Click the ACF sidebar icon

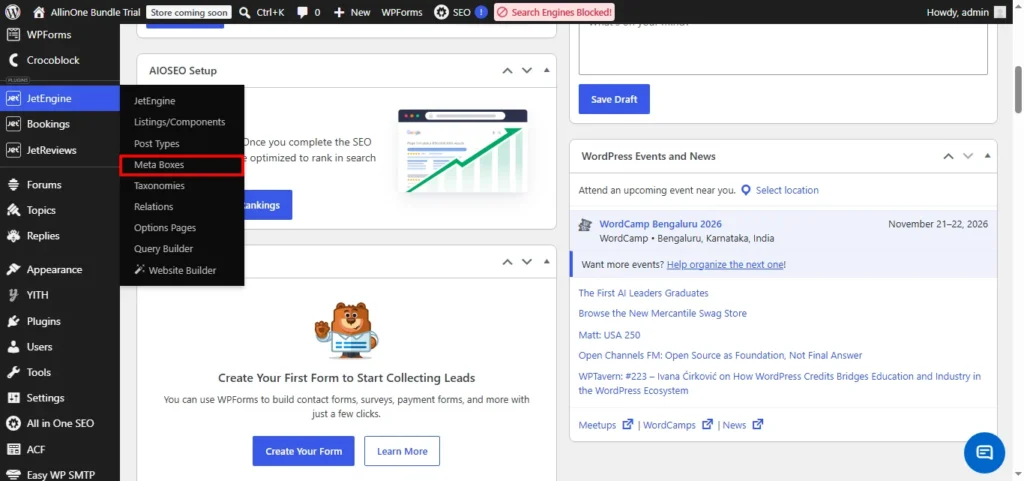pos(13,449)
